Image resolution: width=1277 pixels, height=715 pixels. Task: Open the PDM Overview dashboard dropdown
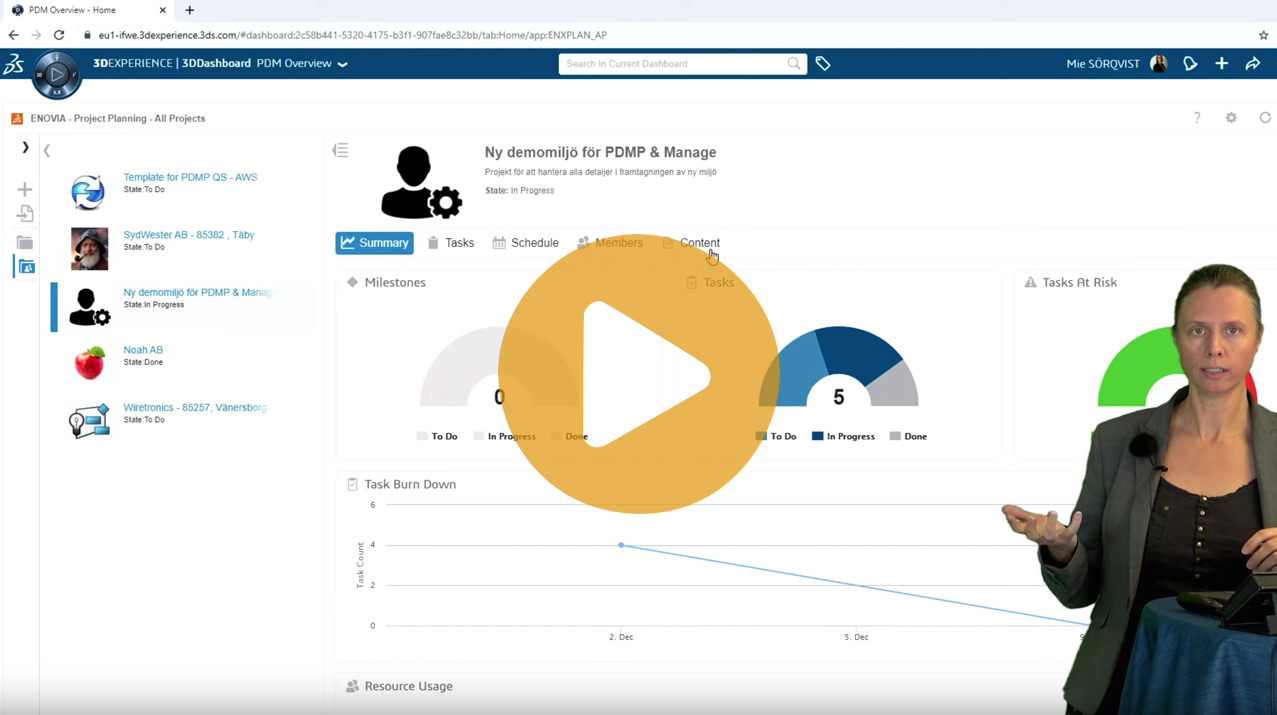coord(343,64)
